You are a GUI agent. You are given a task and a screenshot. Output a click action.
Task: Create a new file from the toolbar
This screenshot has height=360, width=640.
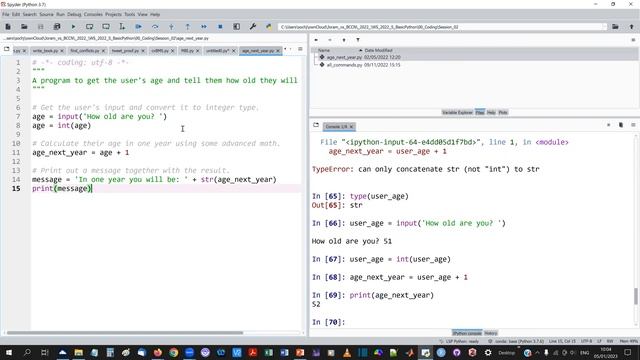tap(8, 27)
